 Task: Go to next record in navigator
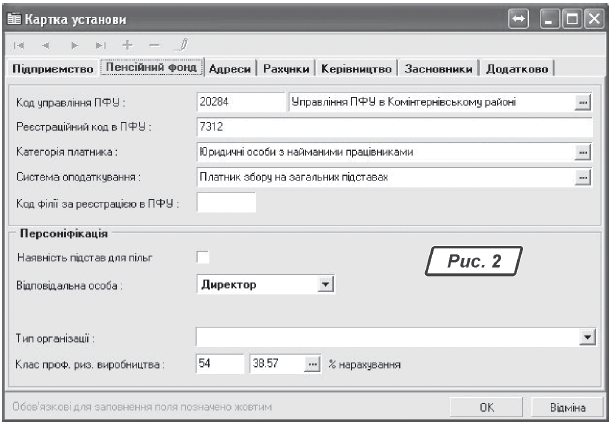tap(76, 45)
